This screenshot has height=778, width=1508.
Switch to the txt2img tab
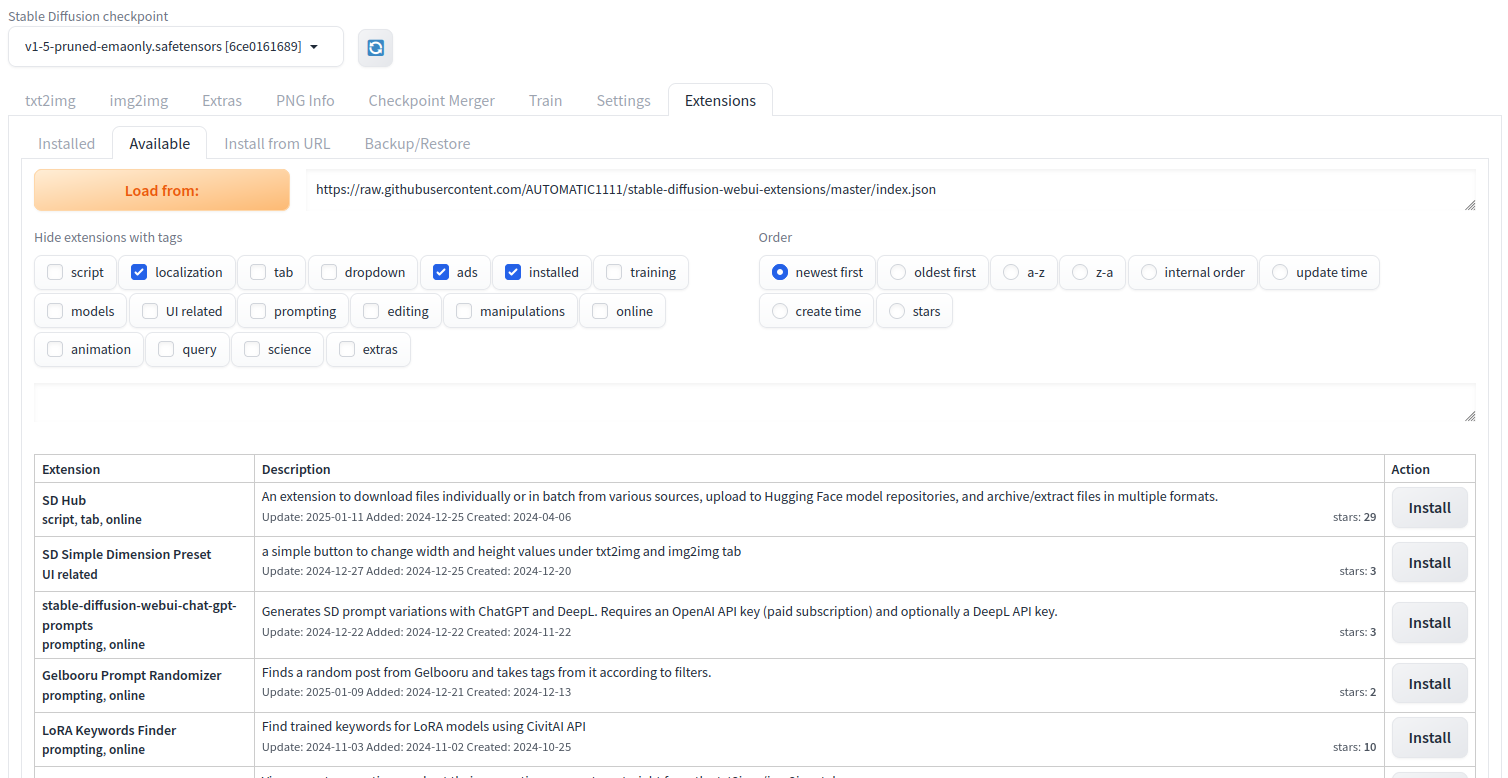click(x=50, y=100)
